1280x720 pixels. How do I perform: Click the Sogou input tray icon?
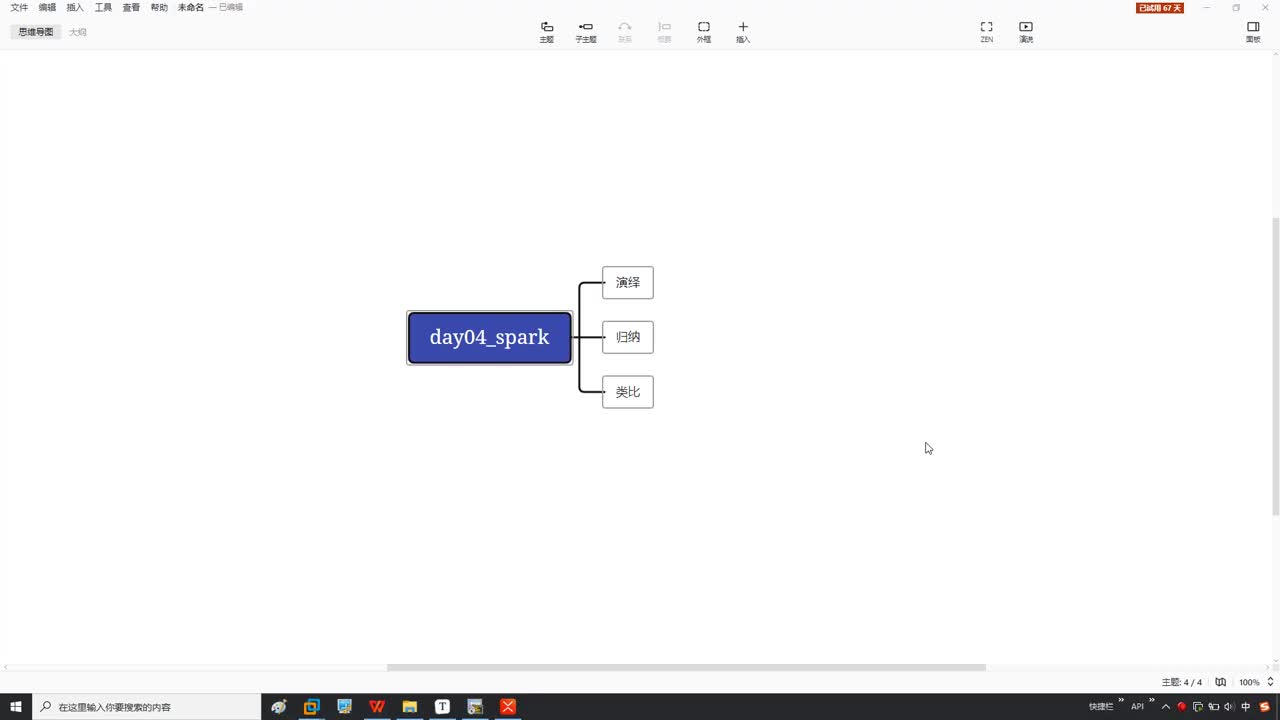[x=1264, y=707]
